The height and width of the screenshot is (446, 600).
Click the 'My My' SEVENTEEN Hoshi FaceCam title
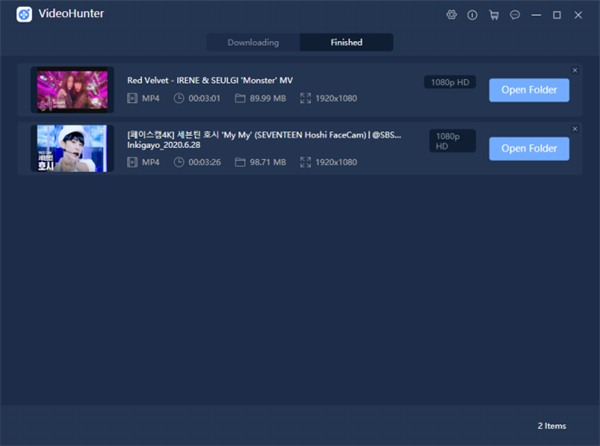click(264, 140)
